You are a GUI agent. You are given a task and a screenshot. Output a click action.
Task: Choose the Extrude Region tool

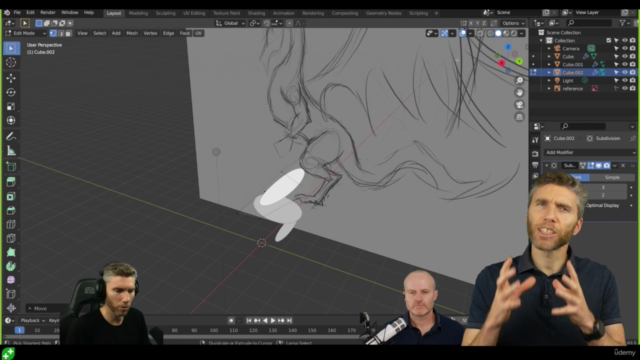11,182
